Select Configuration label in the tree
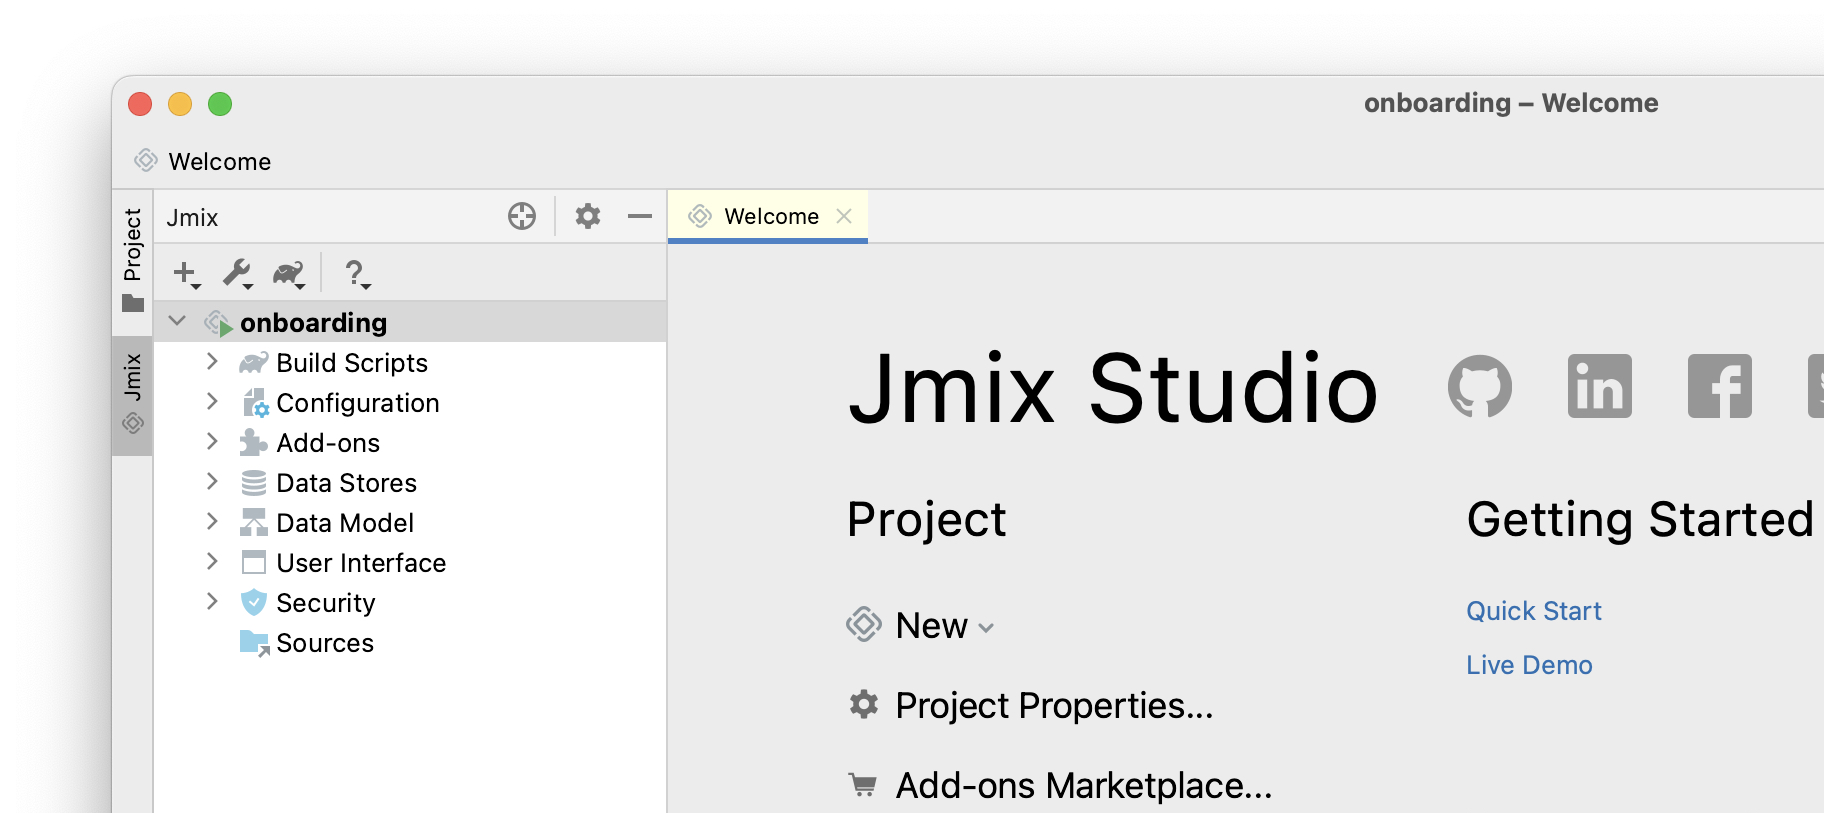Viewport: 1824px width, 813px height. point(358,403)
